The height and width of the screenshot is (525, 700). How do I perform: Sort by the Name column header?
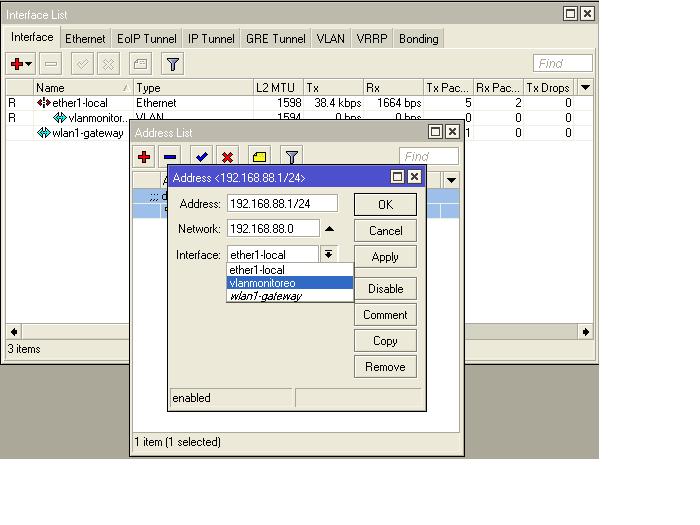pos(83,88)
